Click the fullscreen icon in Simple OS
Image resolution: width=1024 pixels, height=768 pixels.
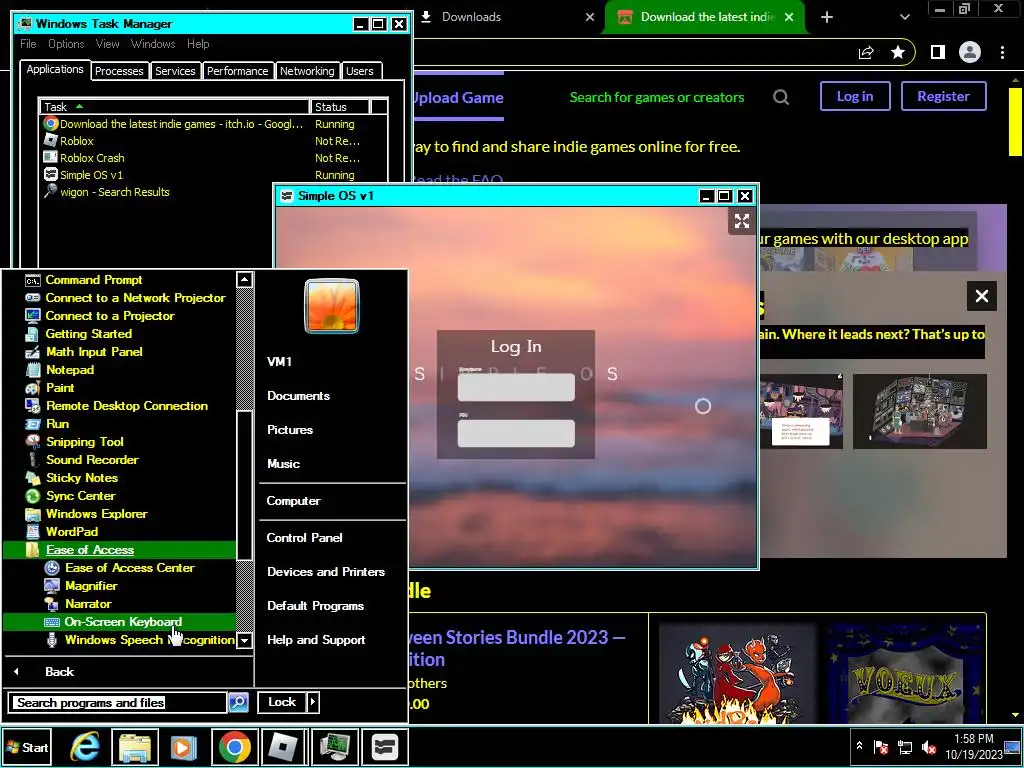tap(742, 221)
